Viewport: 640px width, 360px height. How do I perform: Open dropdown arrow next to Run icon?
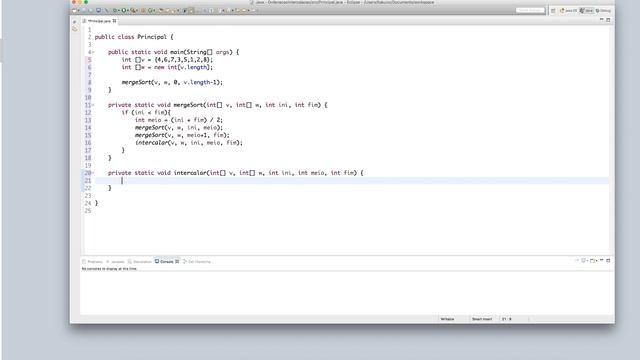(x=128, y=11)
